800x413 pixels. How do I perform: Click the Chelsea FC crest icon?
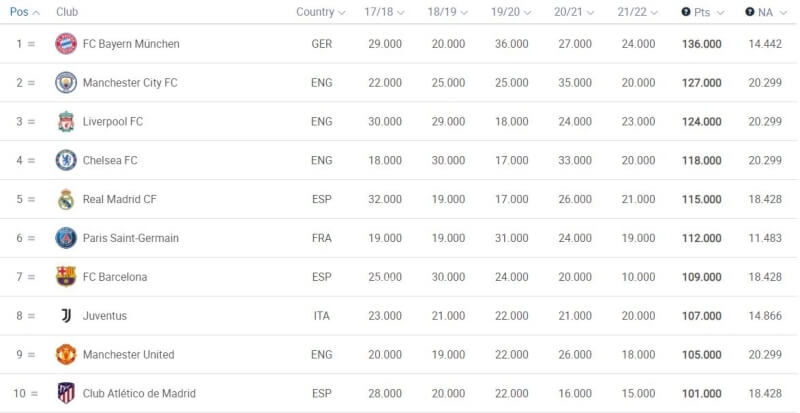pos(66,160)
